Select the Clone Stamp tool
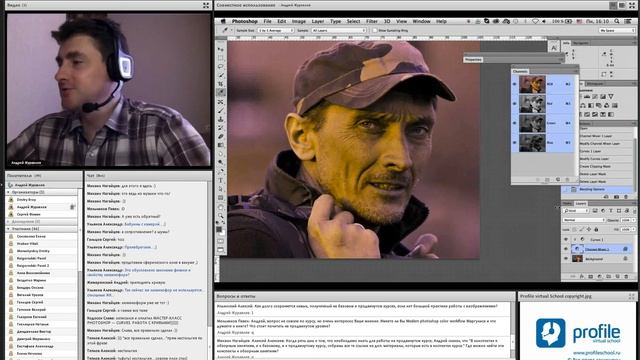 221,119
